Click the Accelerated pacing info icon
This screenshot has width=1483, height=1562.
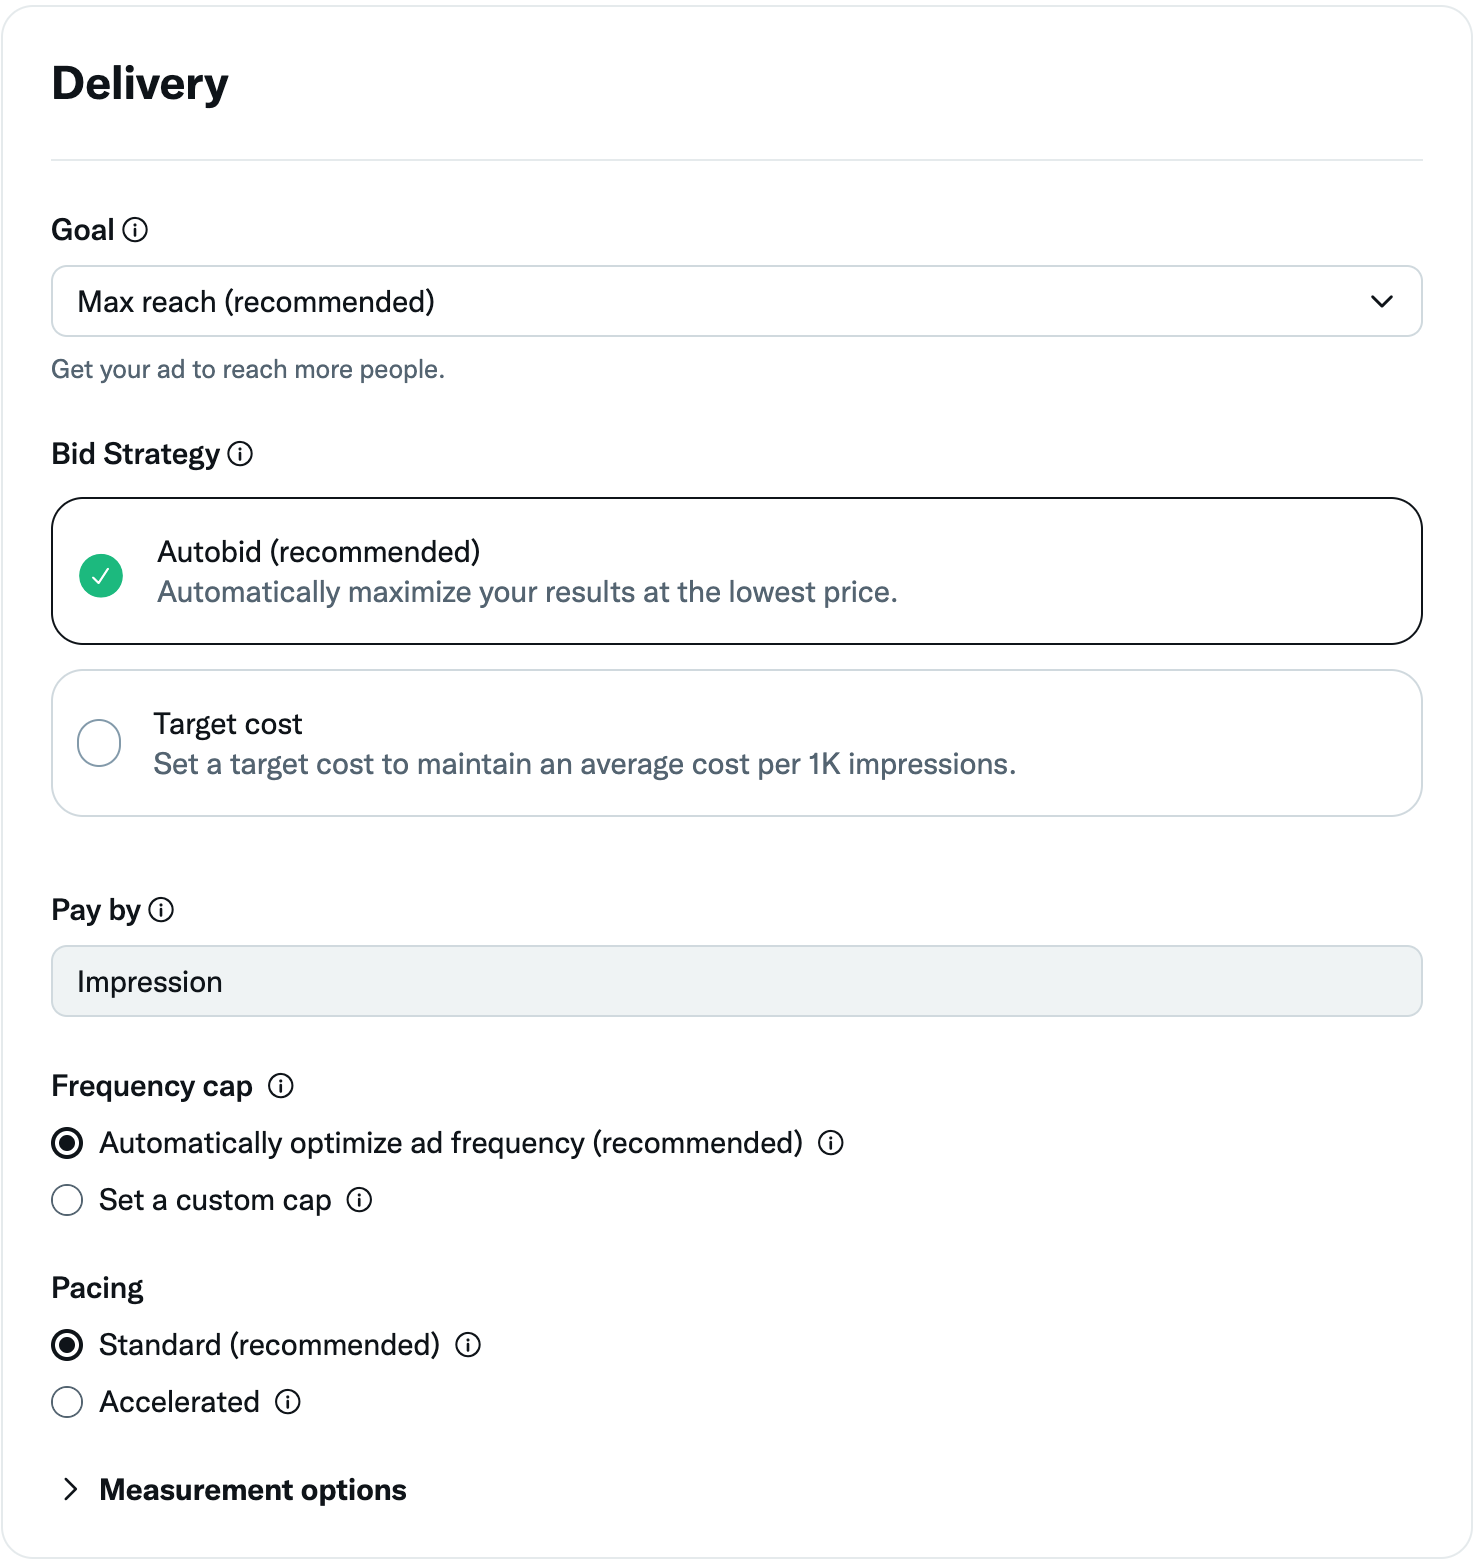click(288, 1402)
